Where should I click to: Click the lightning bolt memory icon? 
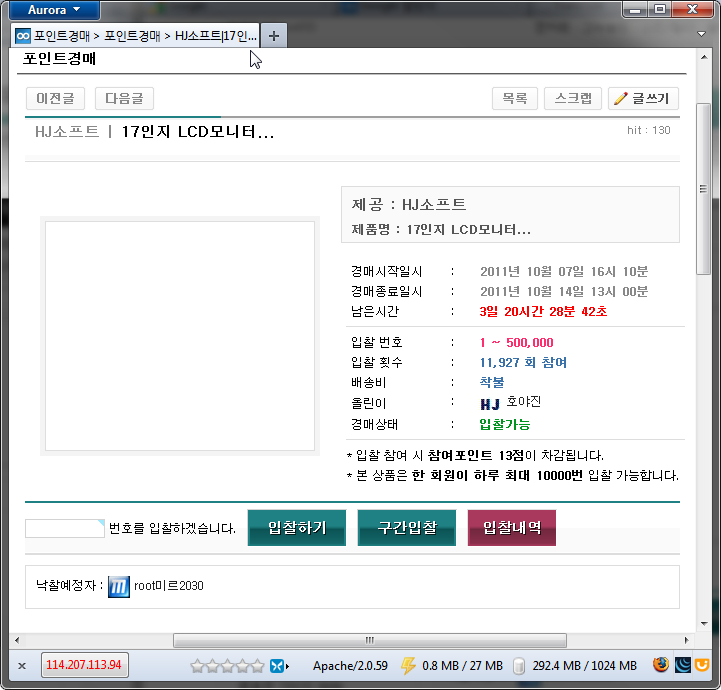(407, 666)
